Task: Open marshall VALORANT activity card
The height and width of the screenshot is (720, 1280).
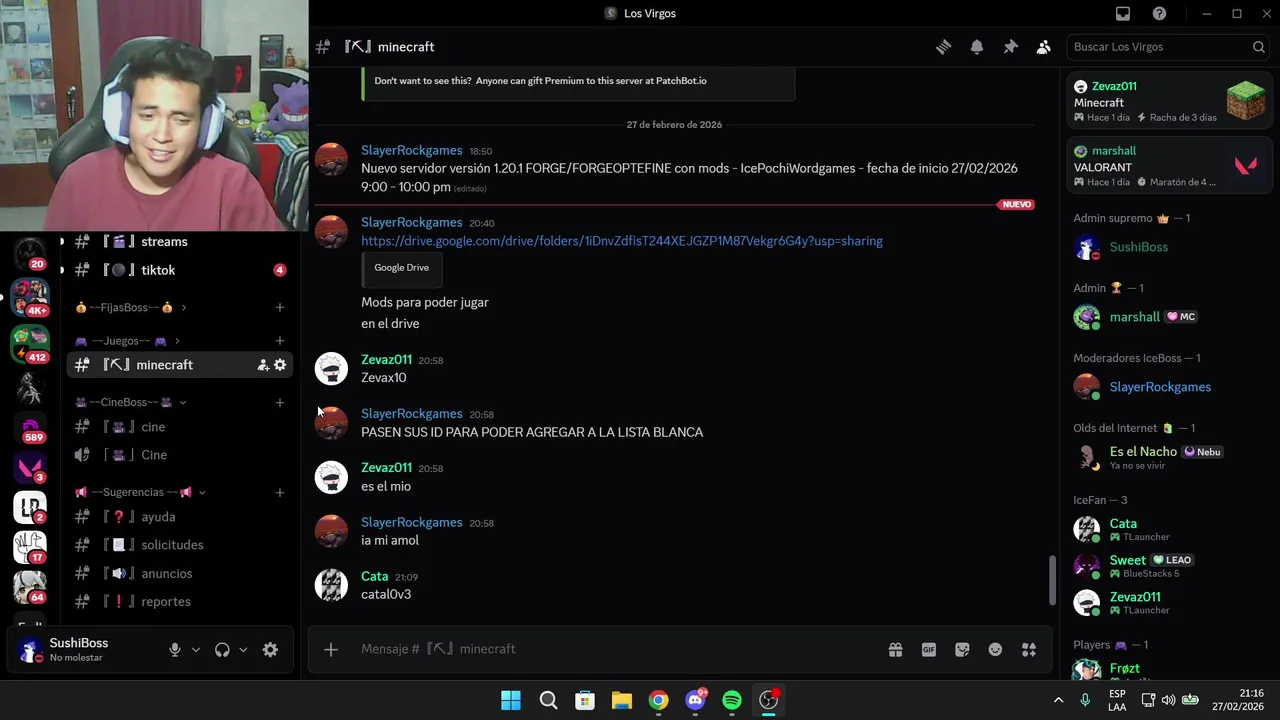Action: click(1169, 165)
